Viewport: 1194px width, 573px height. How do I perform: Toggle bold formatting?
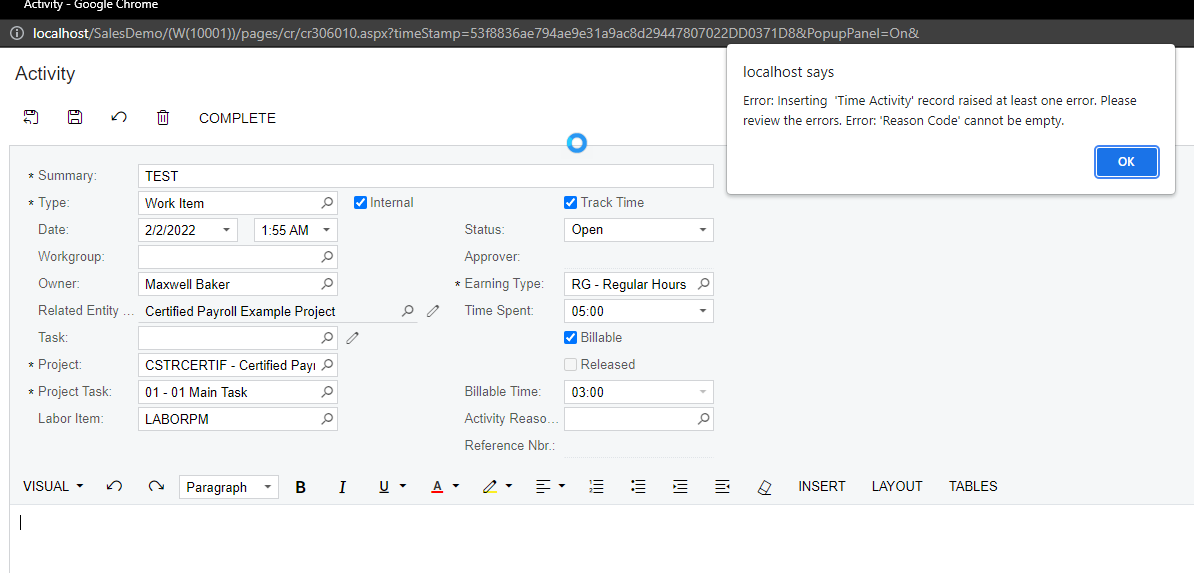pos(301,487)
